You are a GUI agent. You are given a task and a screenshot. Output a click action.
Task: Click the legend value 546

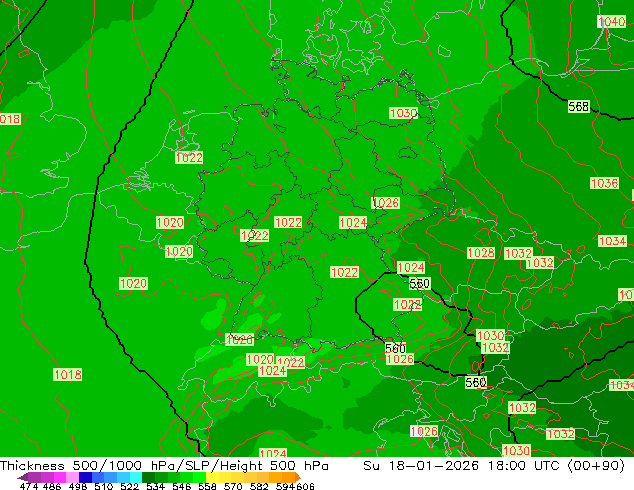click(182, 486)
